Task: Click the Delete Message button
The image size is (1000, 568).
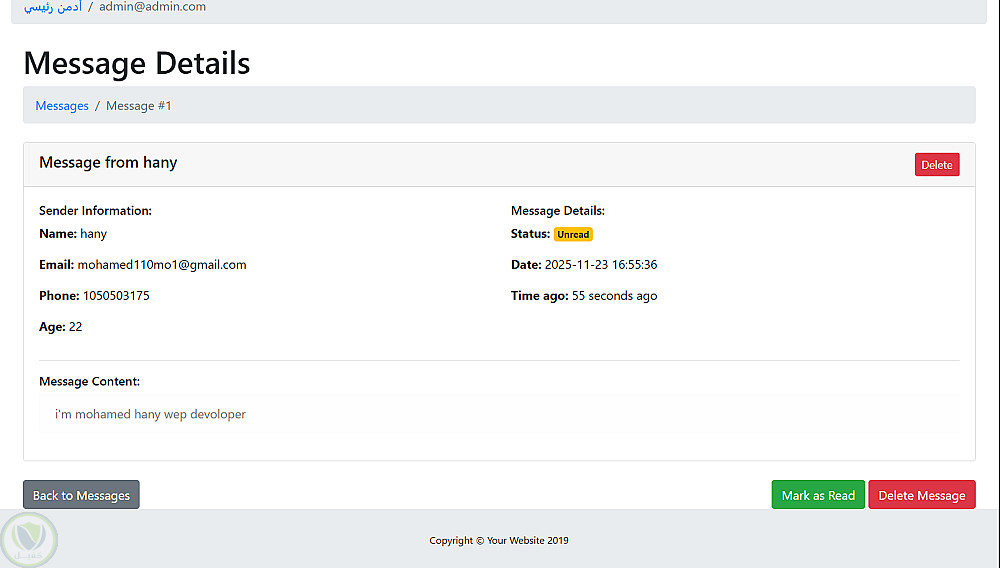Action: (x=922, y=495)
